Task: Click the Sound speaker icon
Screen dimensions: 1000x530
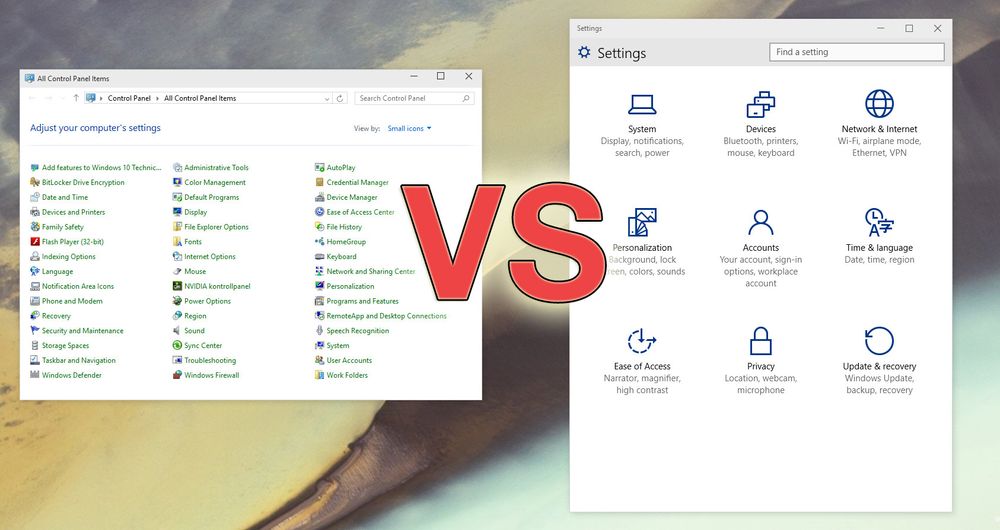Action: (x=177, y=330)
